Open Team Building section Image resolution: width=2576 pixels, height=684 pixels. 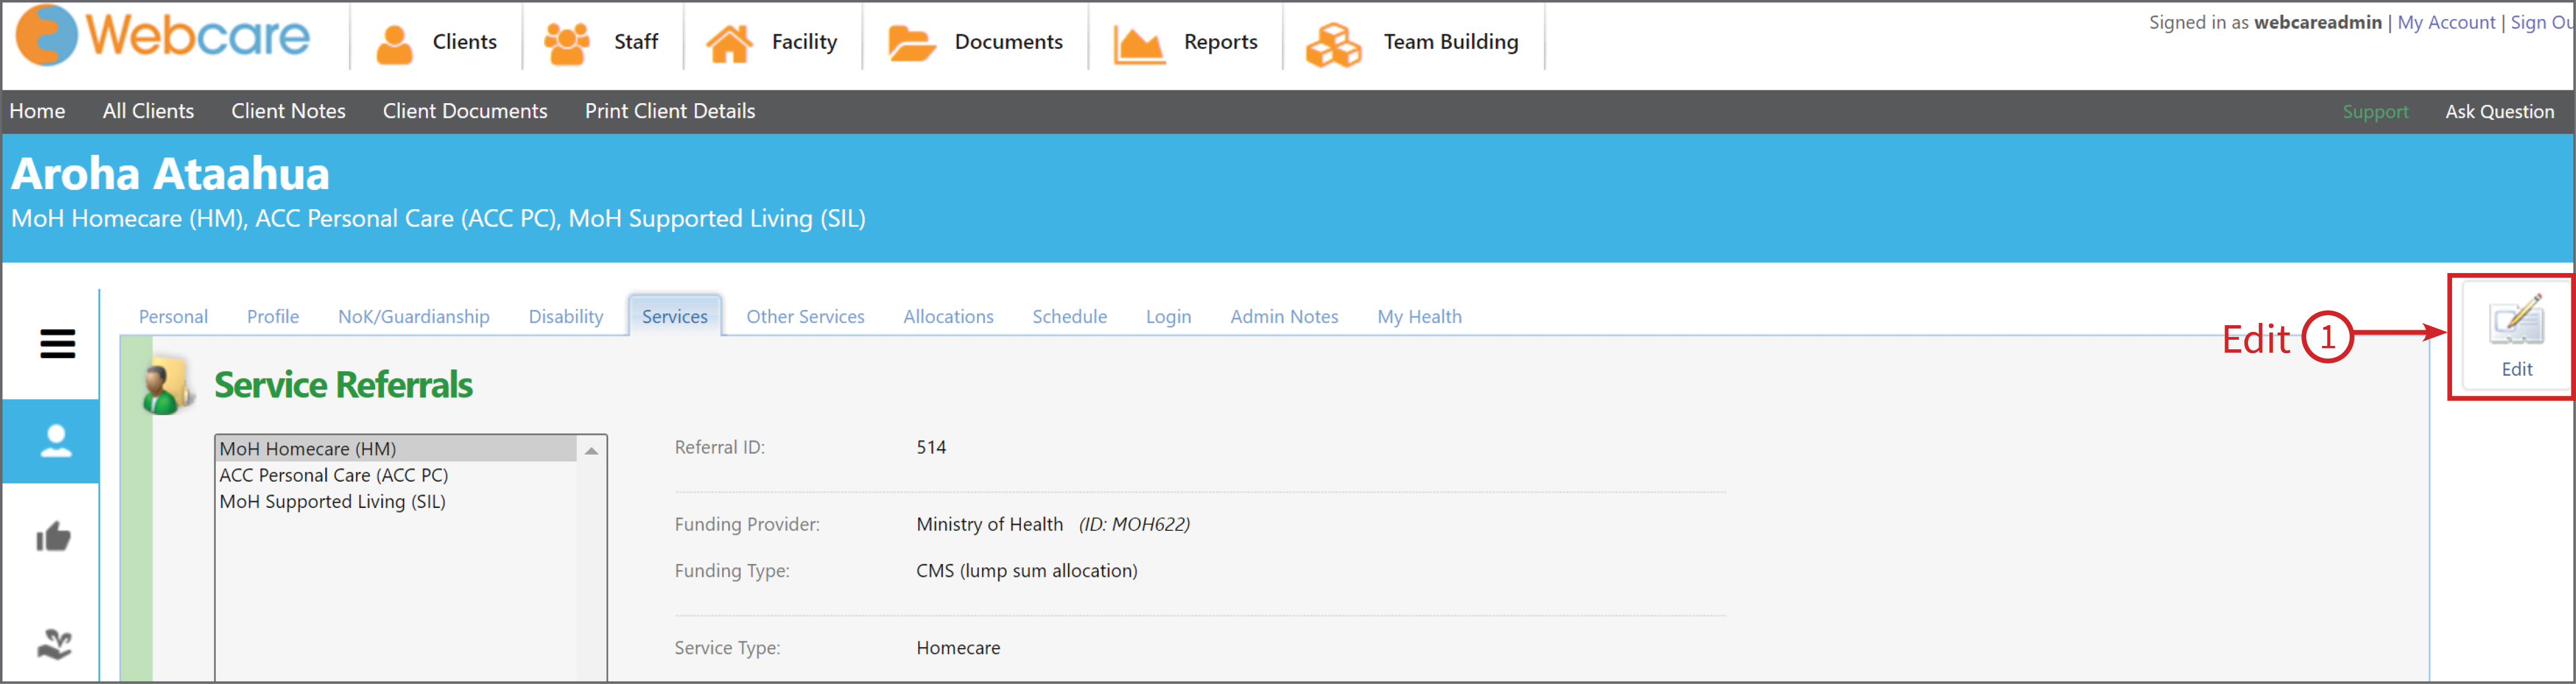[x=1412, y=42]
